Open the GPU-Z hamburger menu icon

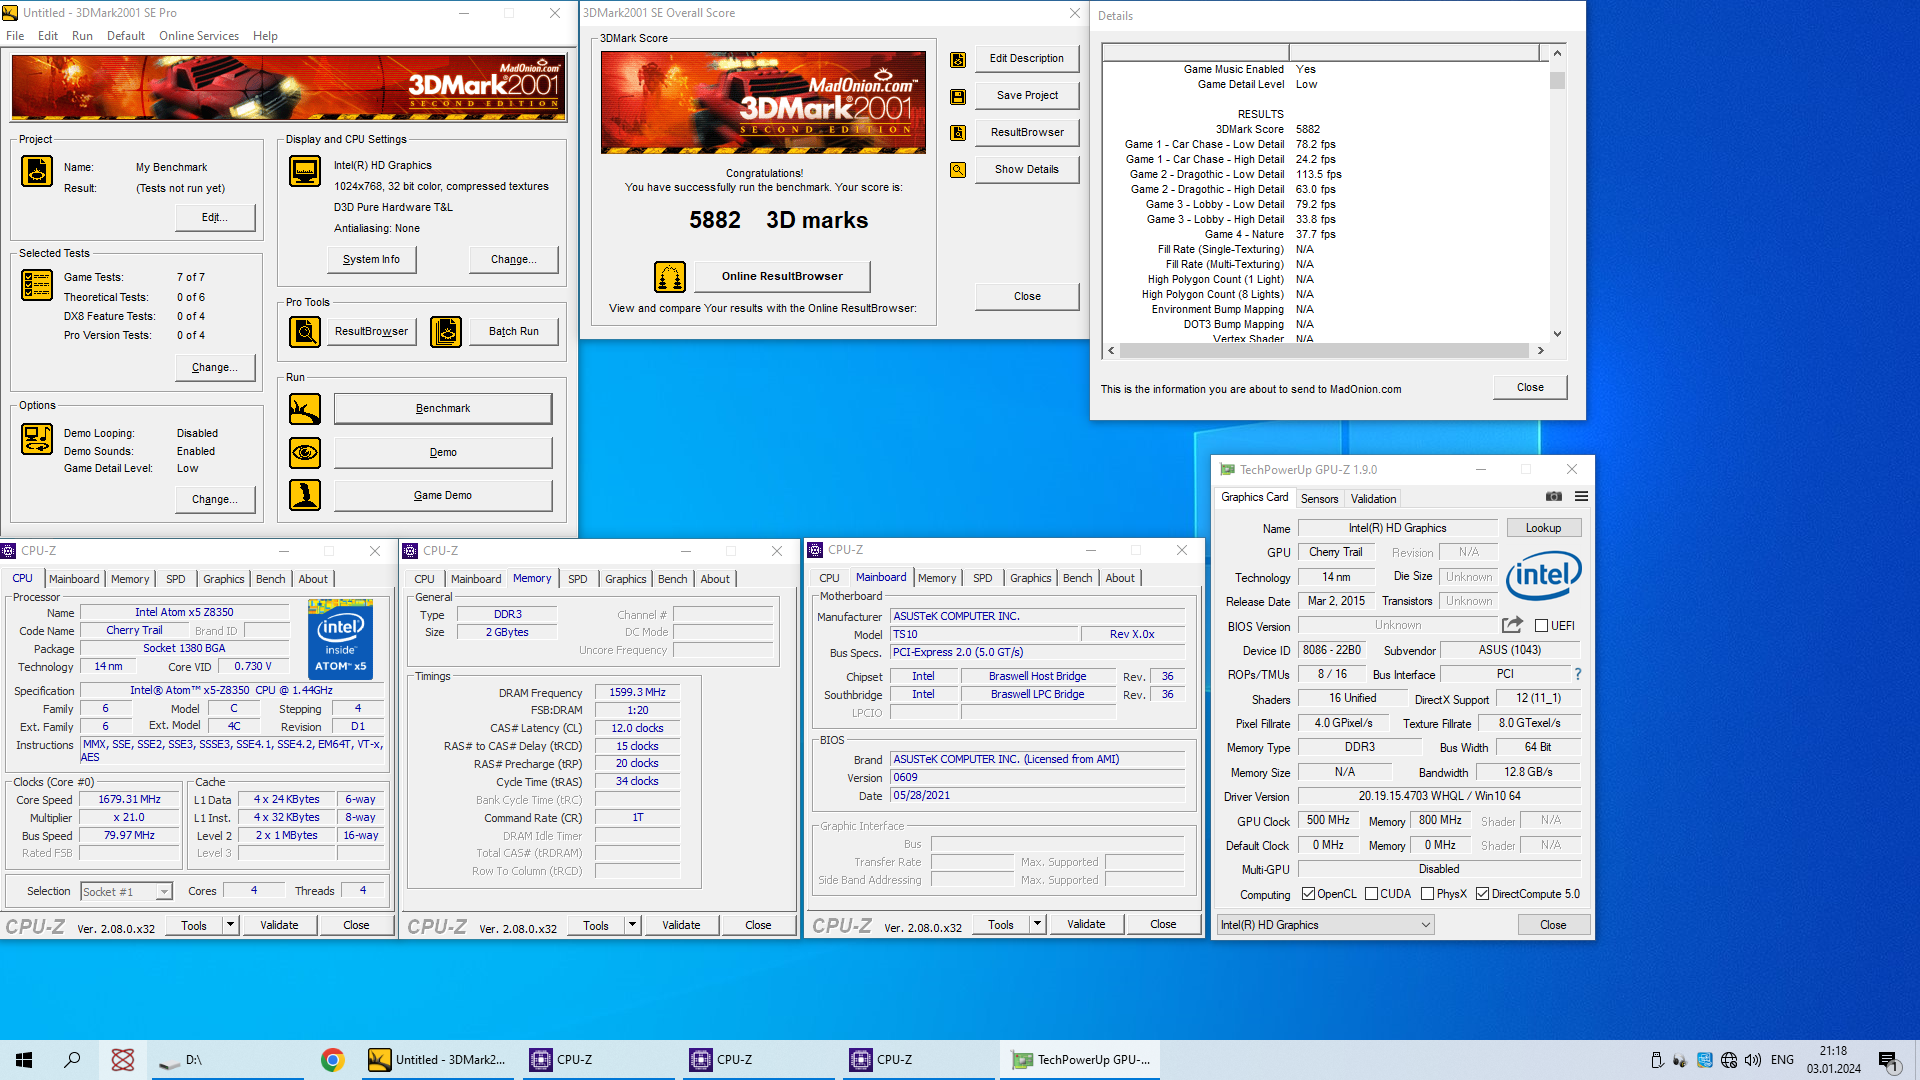(x=1581, y=497)
